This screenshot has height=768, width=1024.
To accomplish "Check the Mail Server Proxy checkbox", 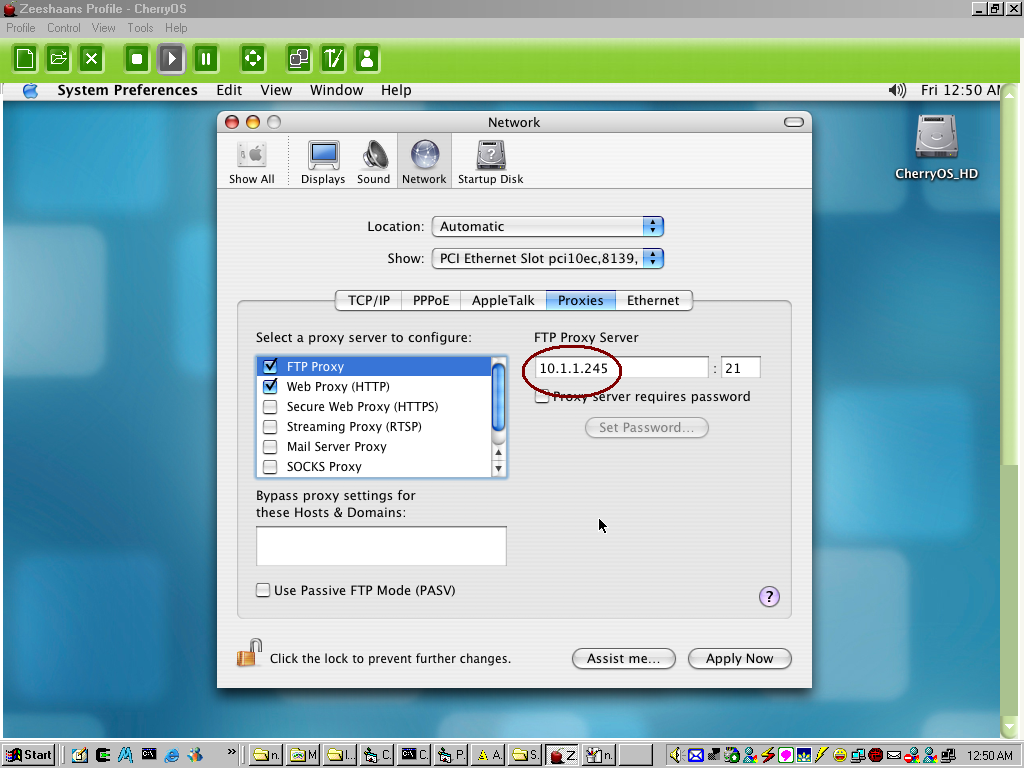I will 270,447.
